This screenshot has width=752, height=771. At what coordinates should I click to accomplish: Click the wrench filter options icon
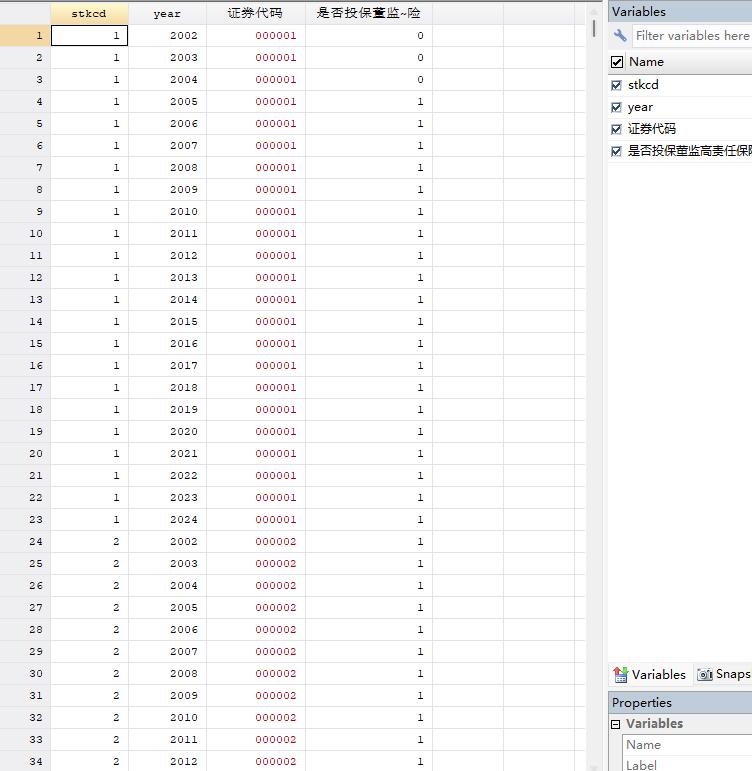point(620,36)
